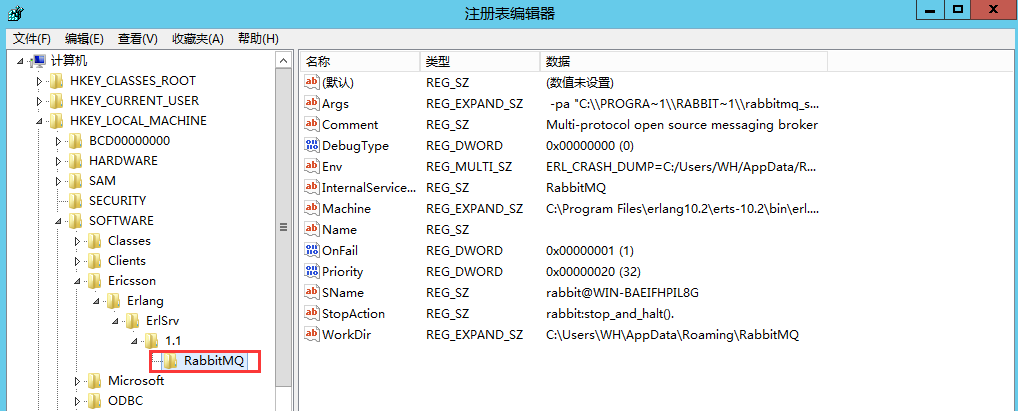Image resolution: width=1018 pixels, height=411 pixels.
Task: Click the tree pane vertical scrollbar thumb
Action: tap(283, 230)
